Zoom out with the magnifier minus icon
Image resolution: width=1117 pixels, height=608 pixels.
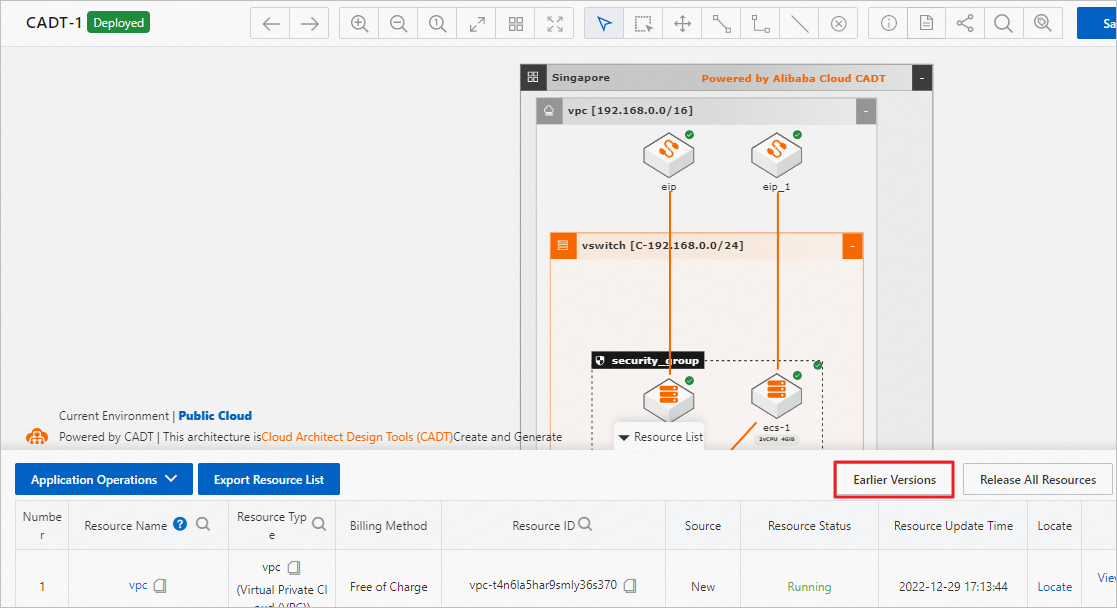coord(398,24)
